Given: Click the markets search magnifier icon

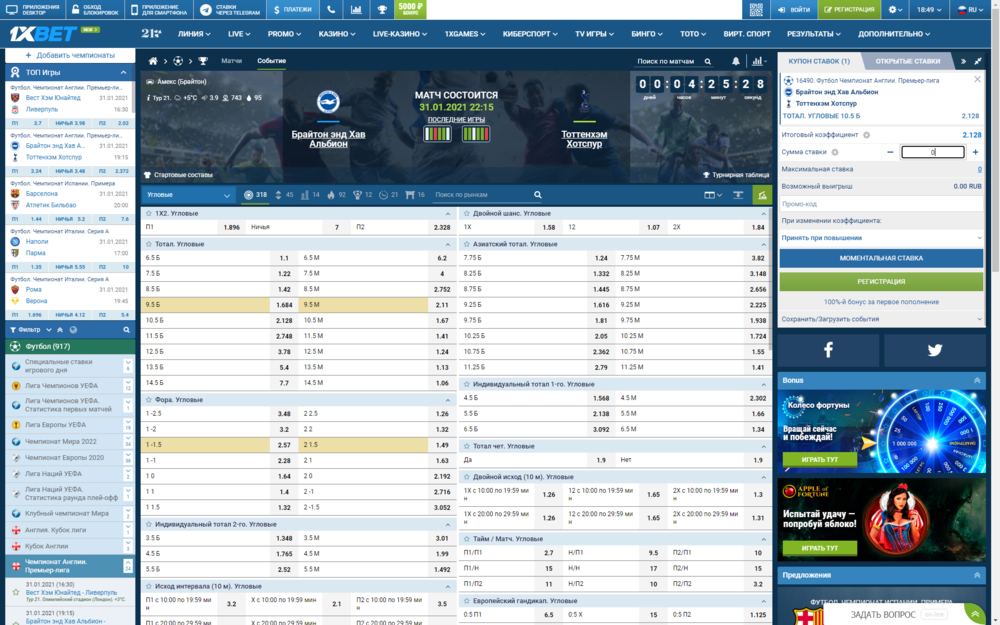Looking at the screenshot, I should [x=538, y=195].
